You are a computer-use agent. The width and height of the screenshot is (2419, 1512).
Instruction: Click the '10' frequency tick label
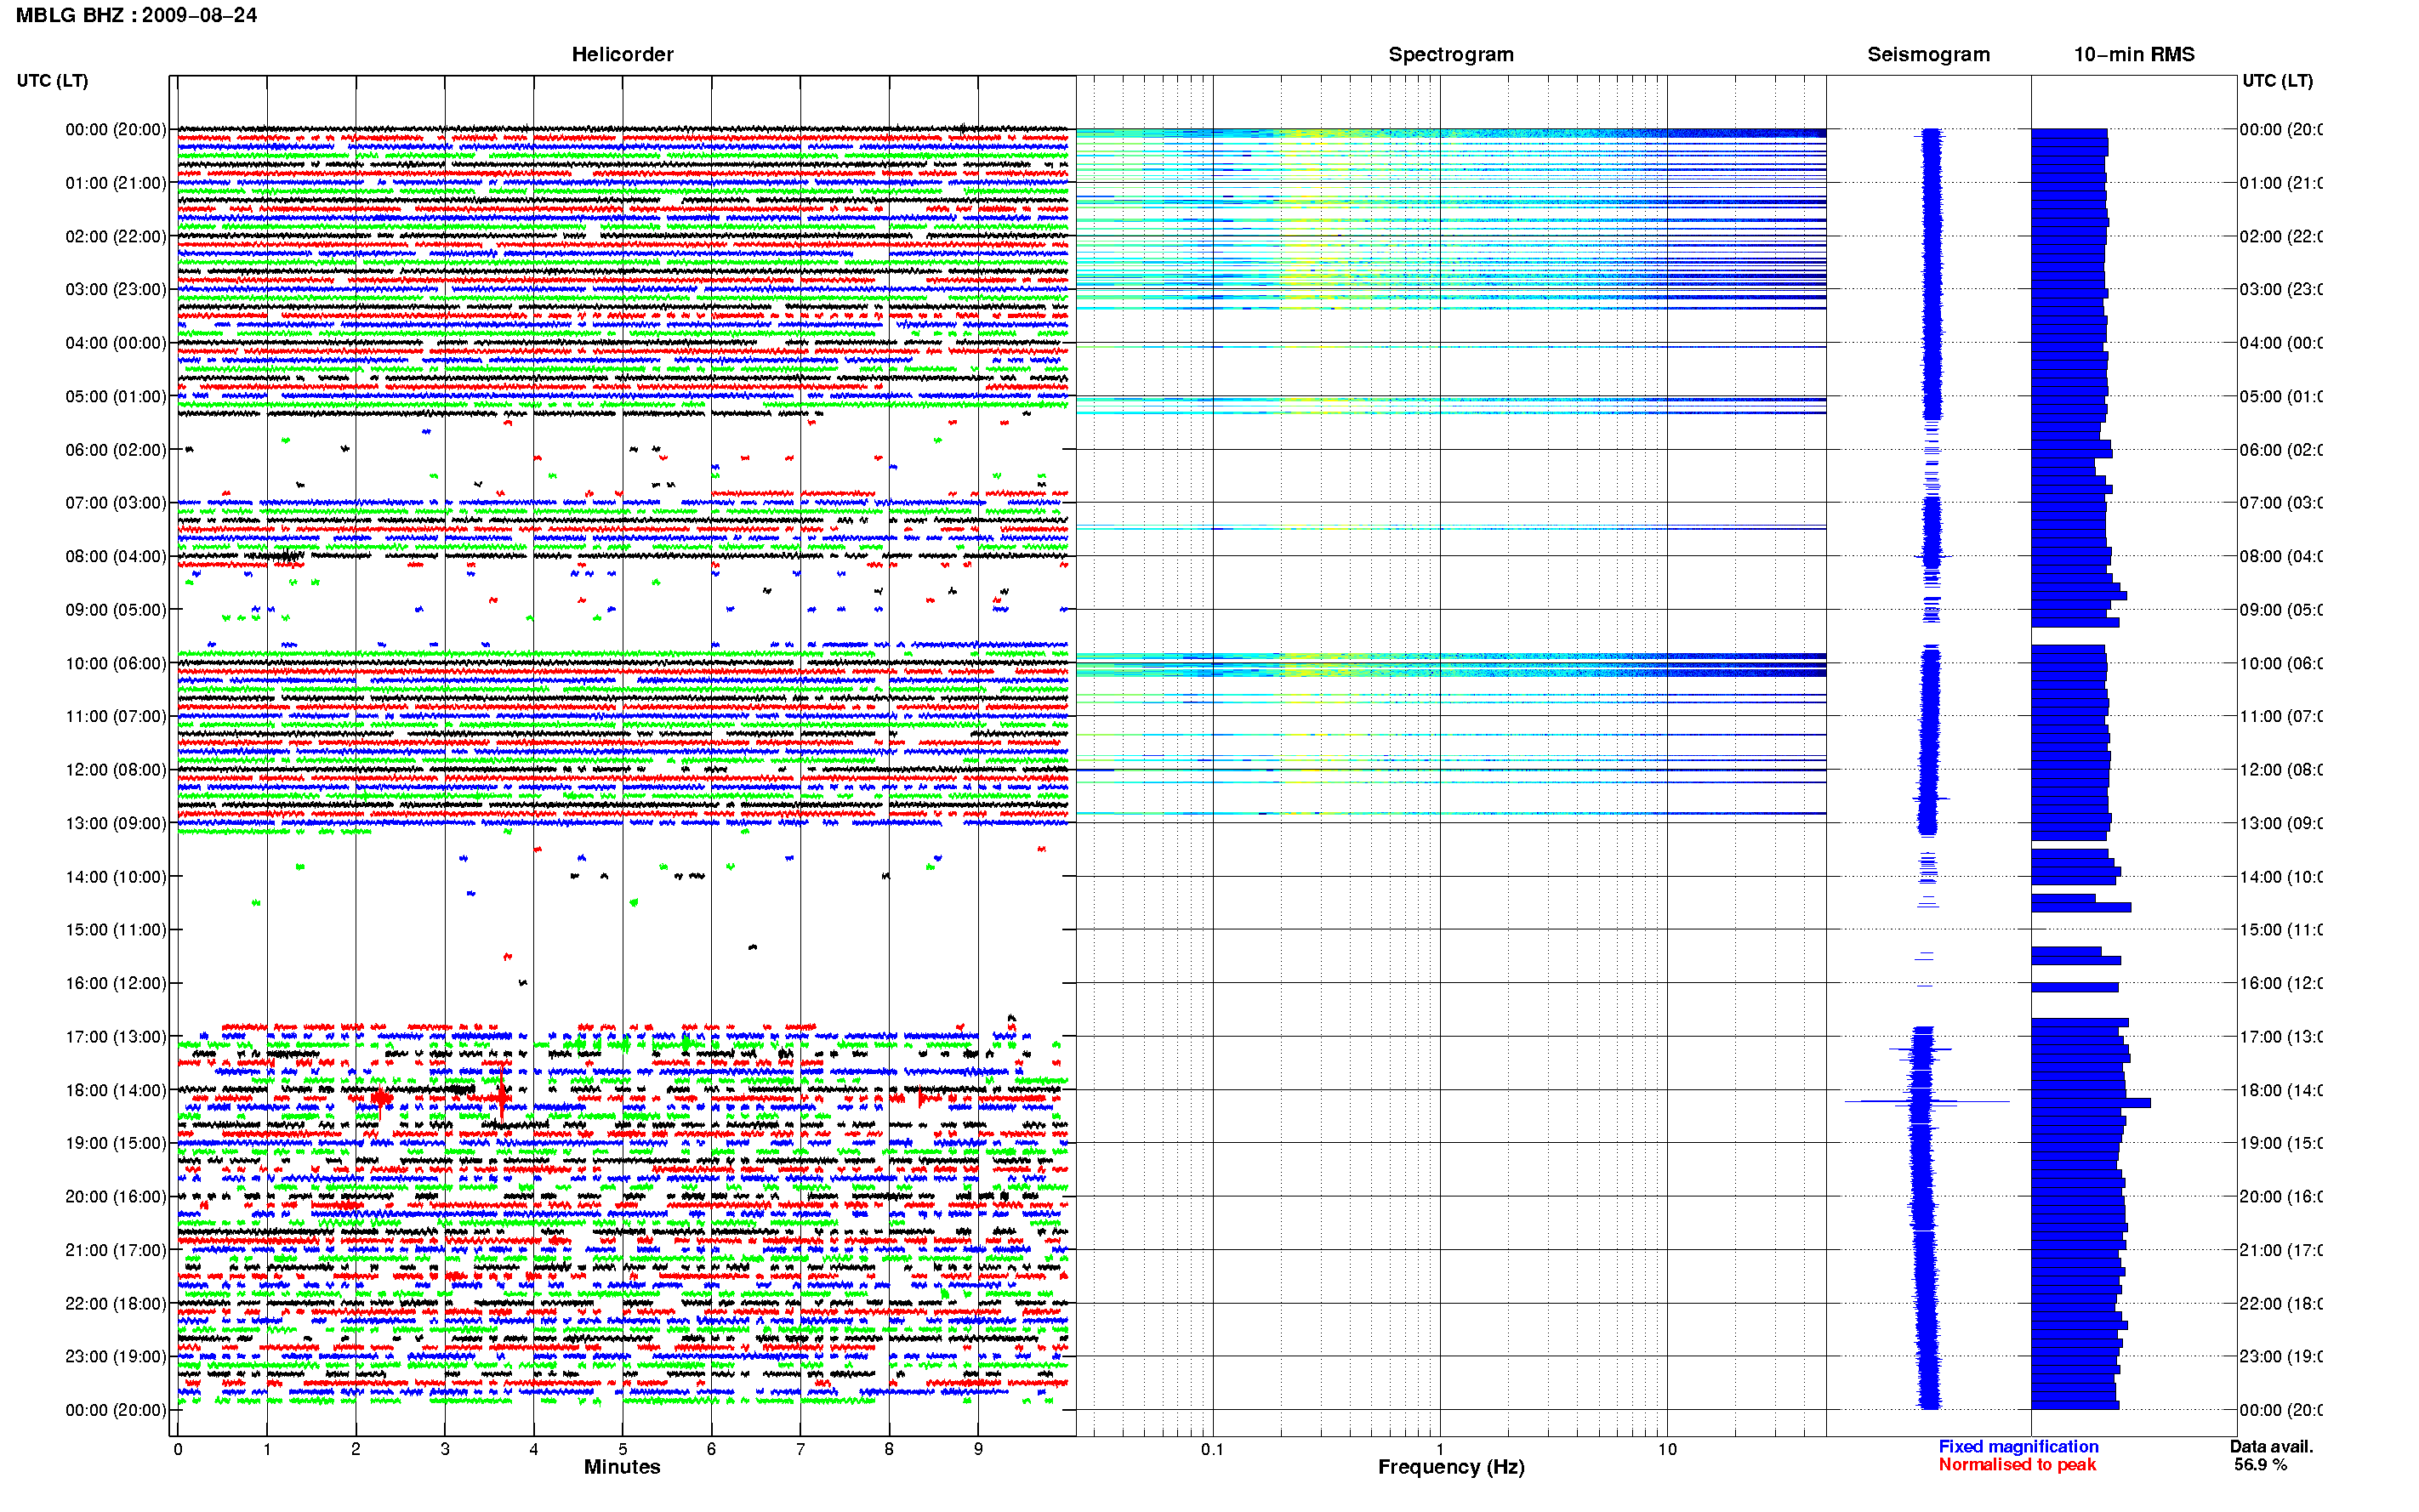1667,1449
